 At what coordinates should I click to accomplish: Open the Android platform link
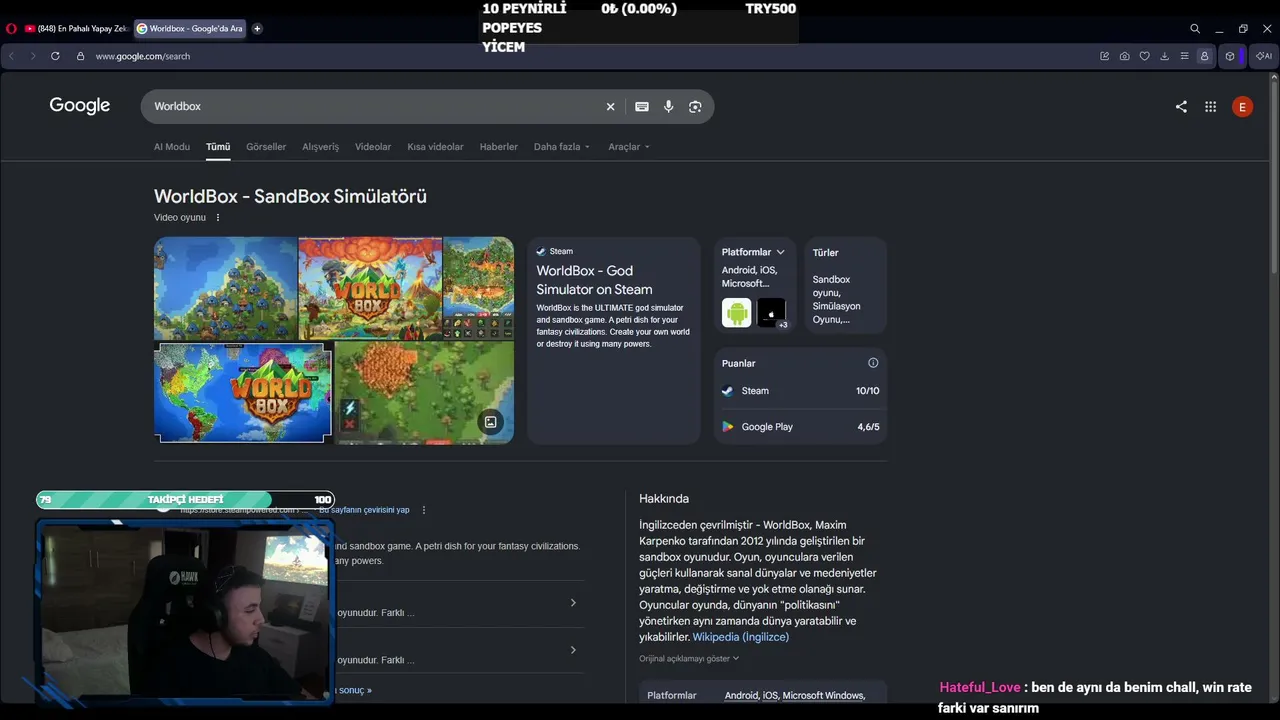[741, 696]
